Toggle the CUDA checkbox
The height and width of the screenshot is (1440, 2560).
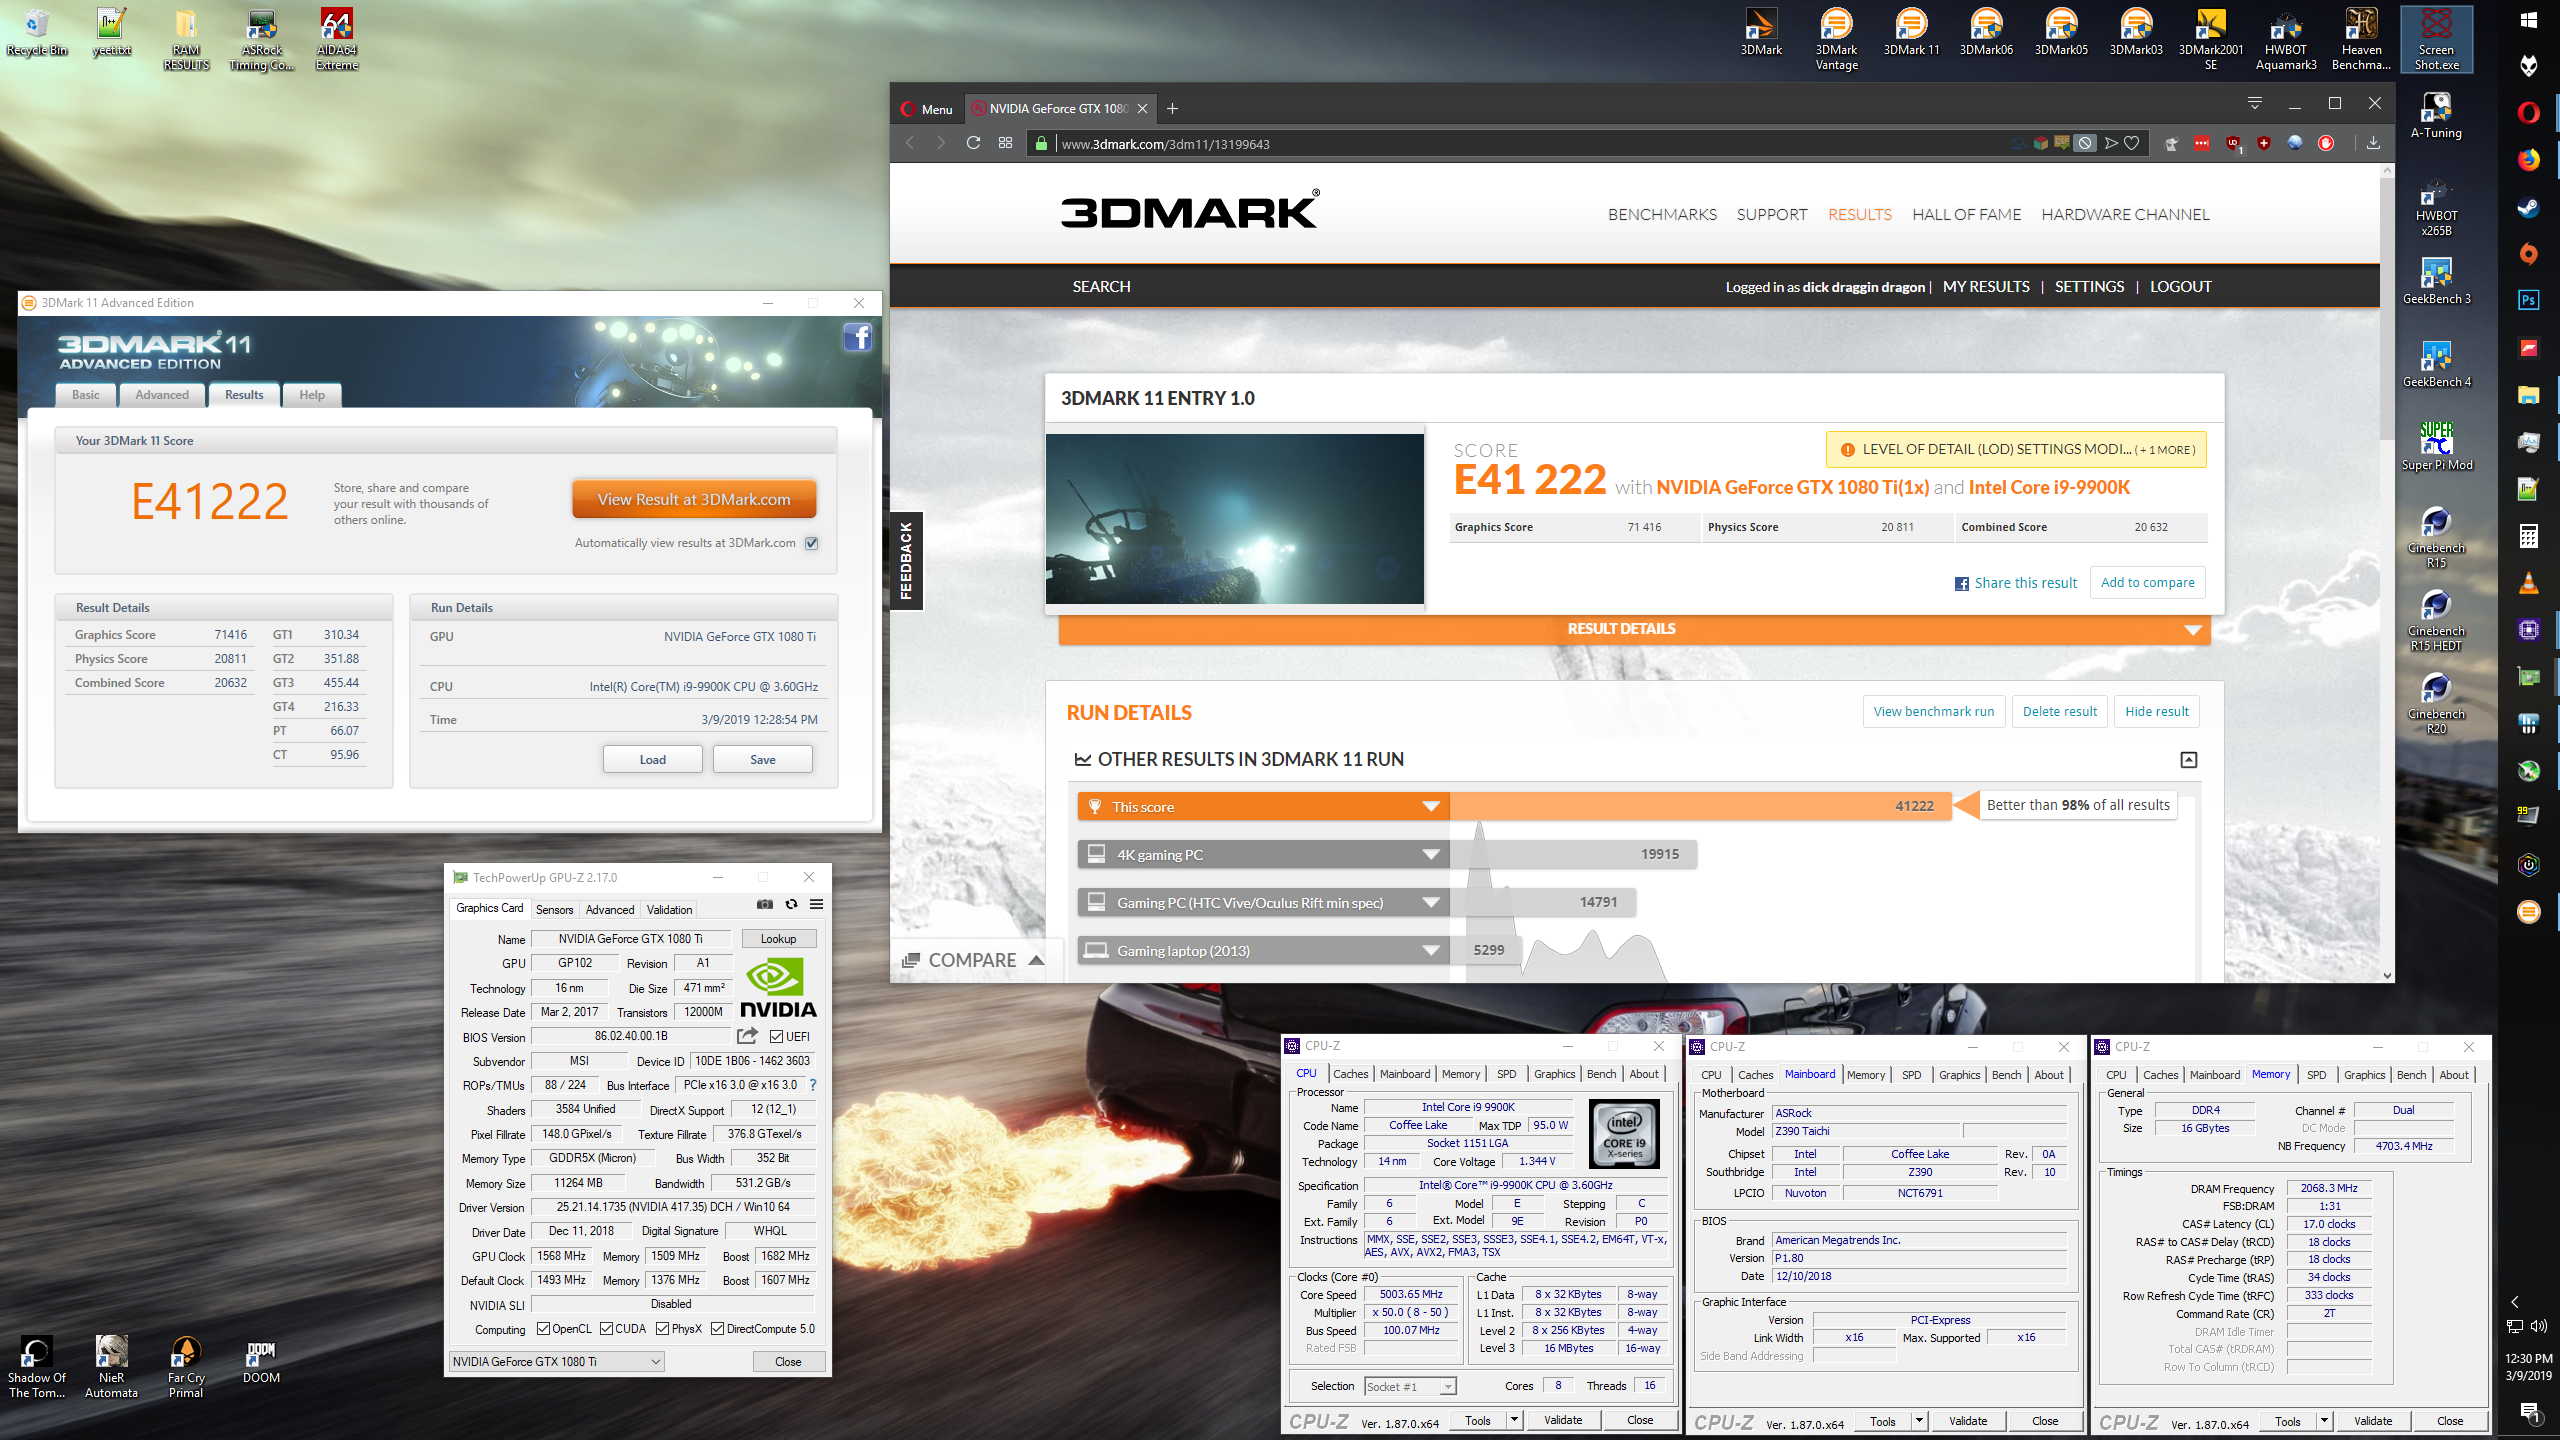(x=606, y=1329)
